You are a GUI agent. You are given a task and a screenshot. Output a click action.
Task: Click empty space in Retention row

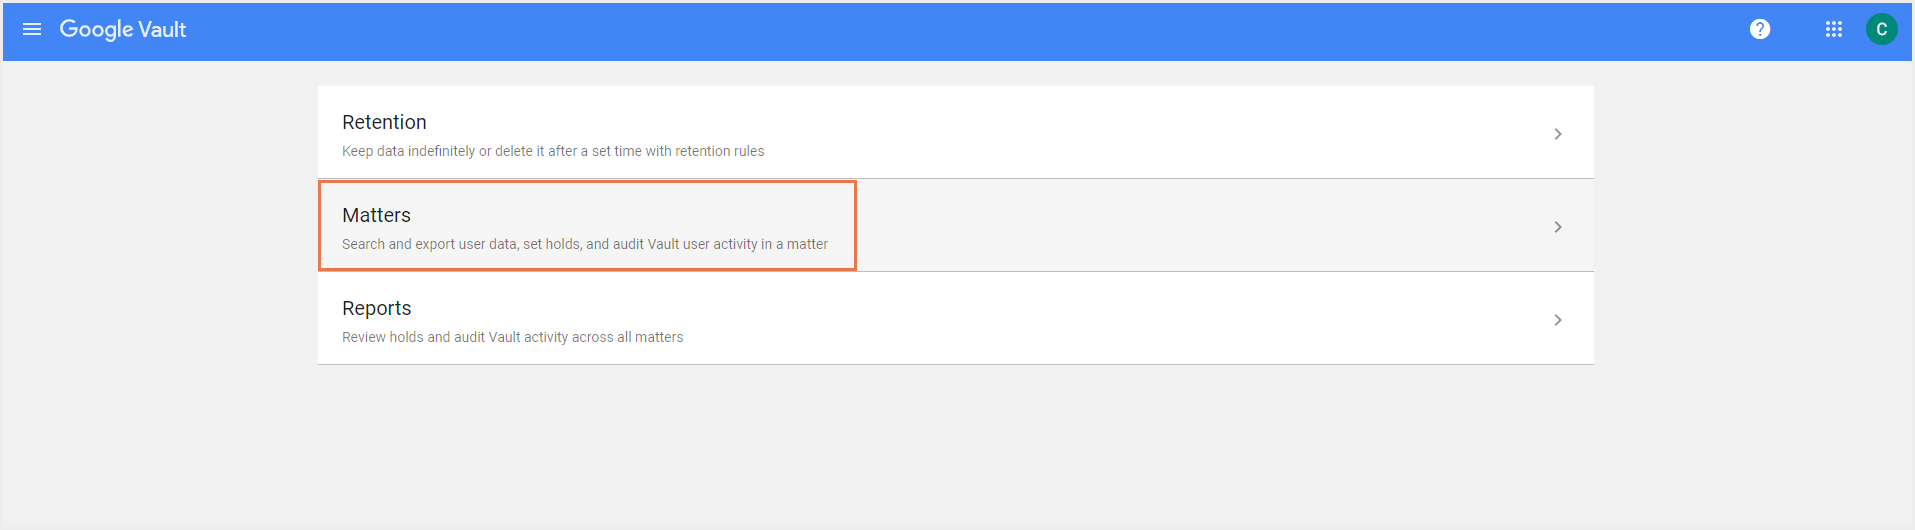(x=1150, y=132)
